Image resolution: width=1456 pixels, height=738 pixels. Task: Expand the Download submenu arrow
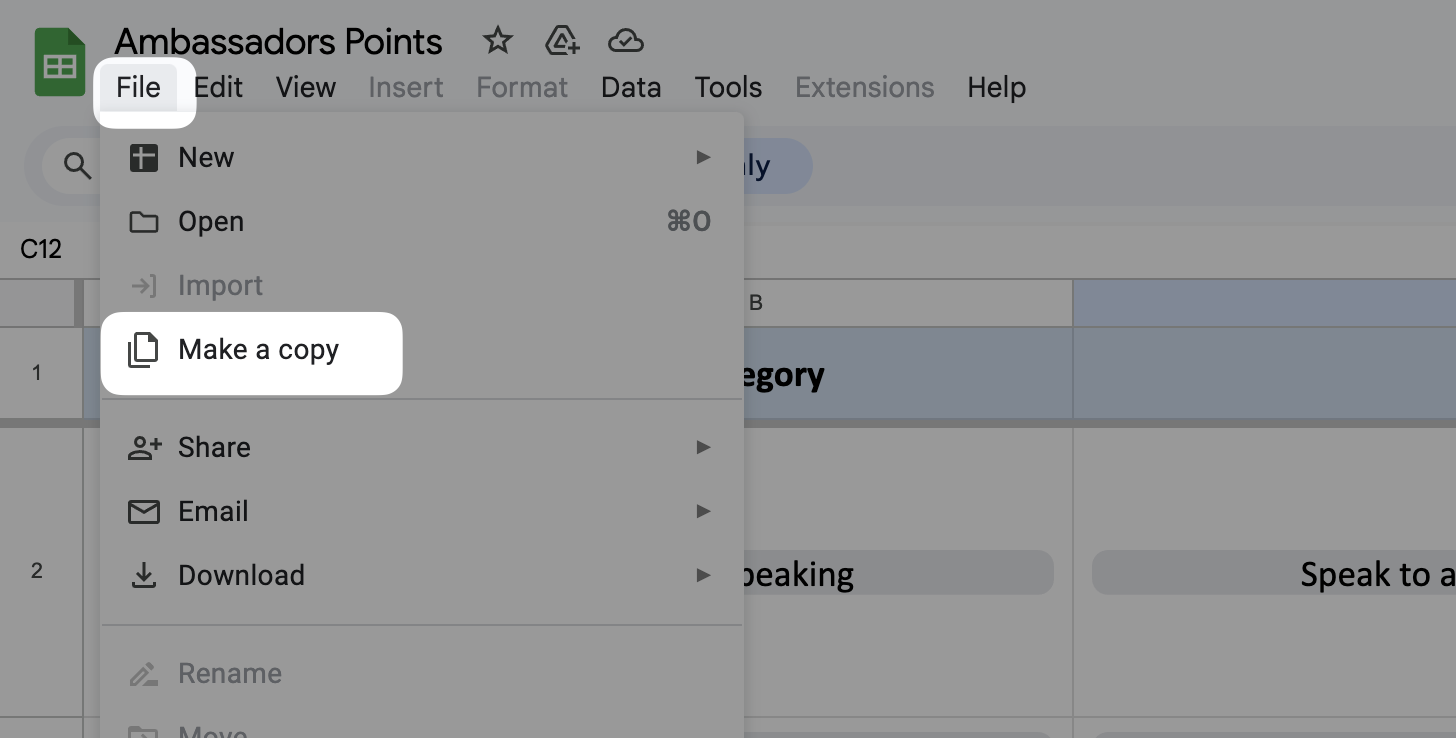[704, 575]
